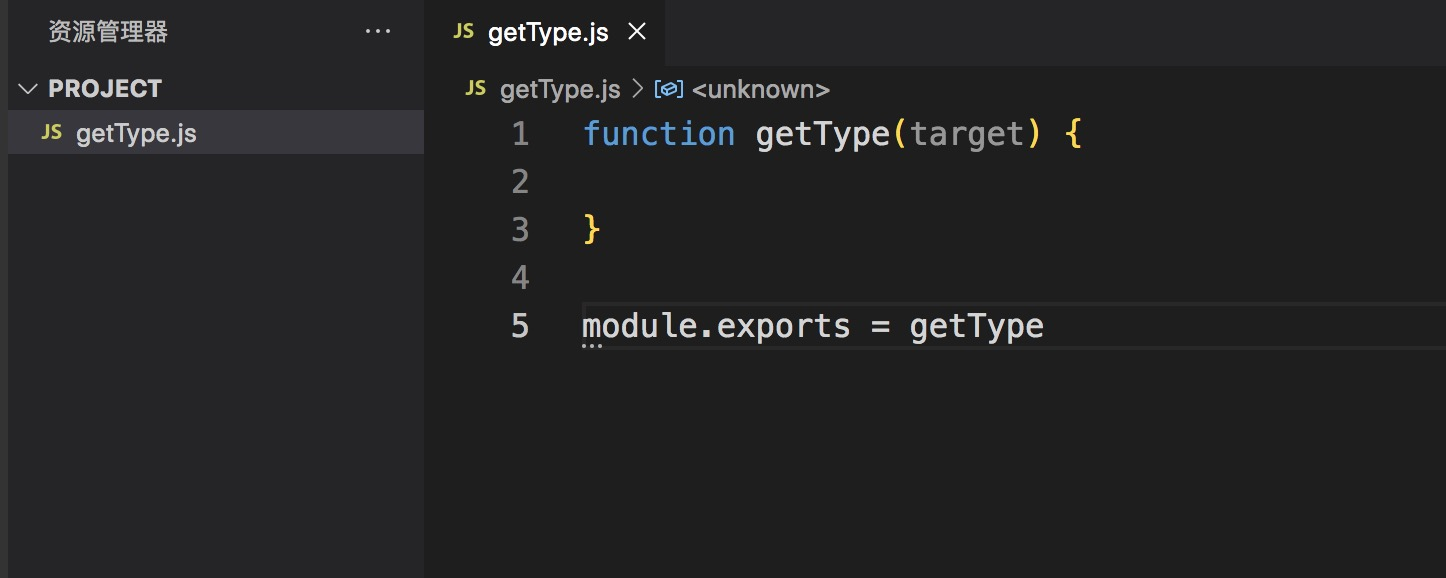Screen dimensions: 1446x578
Task: Close the getType.js editor tab
Action: 637,32
